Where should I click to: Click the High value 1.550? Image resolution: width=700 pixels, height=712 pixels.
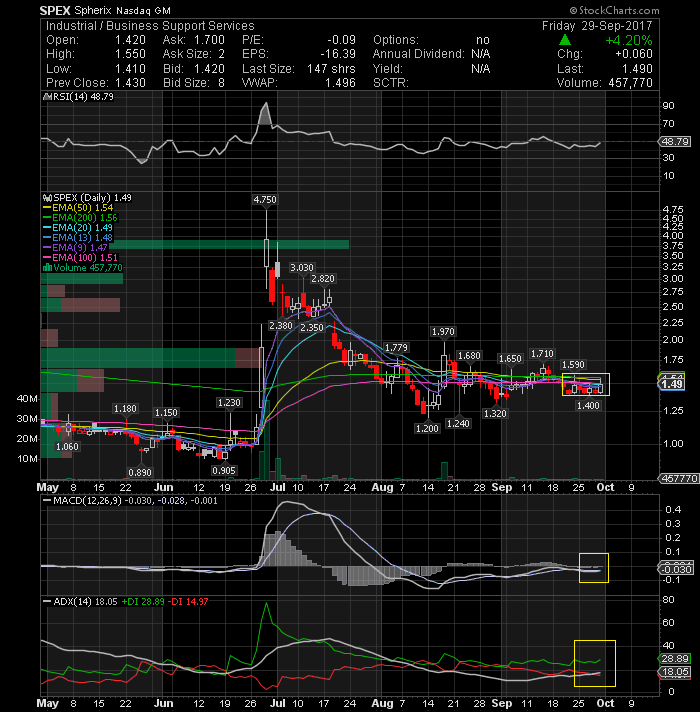coord(130,54)
